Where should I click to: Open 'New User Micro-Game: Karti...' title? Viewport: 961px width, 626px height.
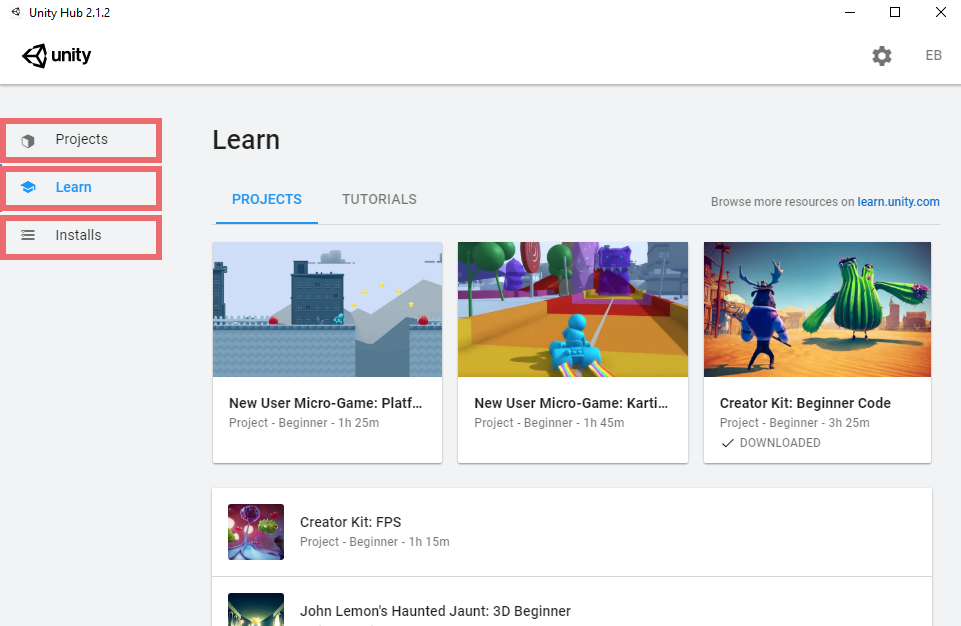[x=571, y=403]
